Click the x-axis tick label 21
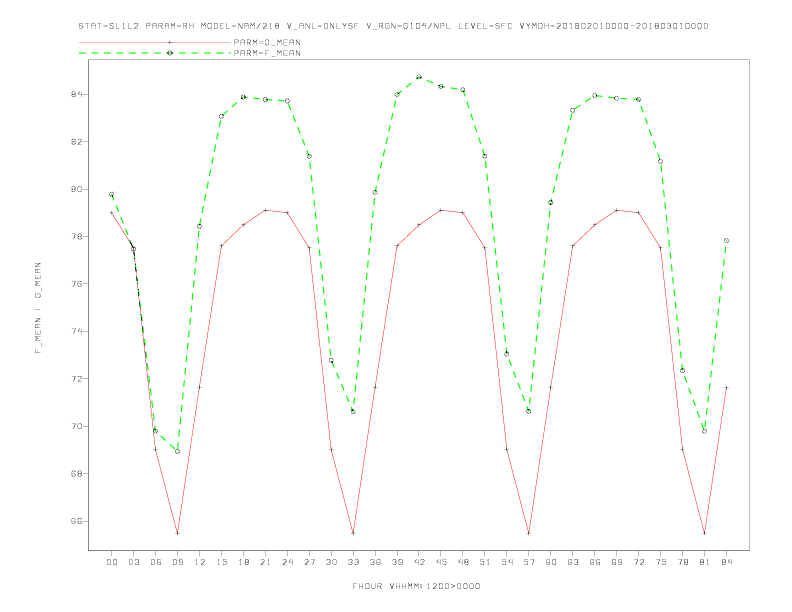 (x=265, y=562)
